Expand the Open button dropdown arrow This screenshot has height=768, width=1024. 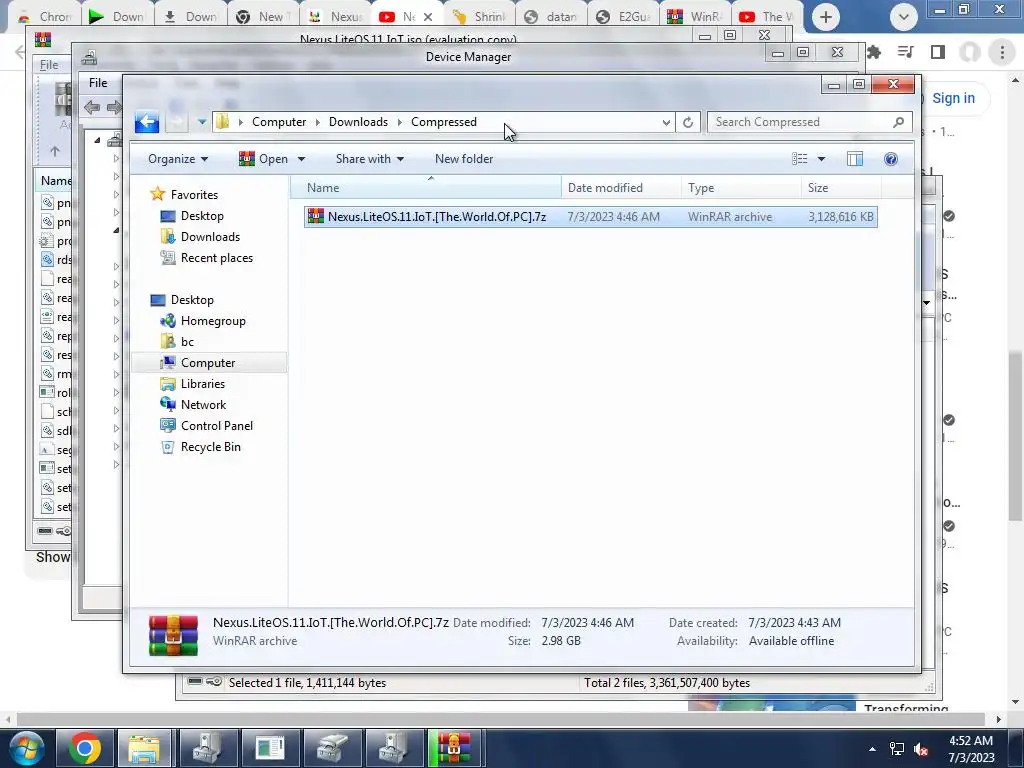pyautogui.click(x=301, y=159)
